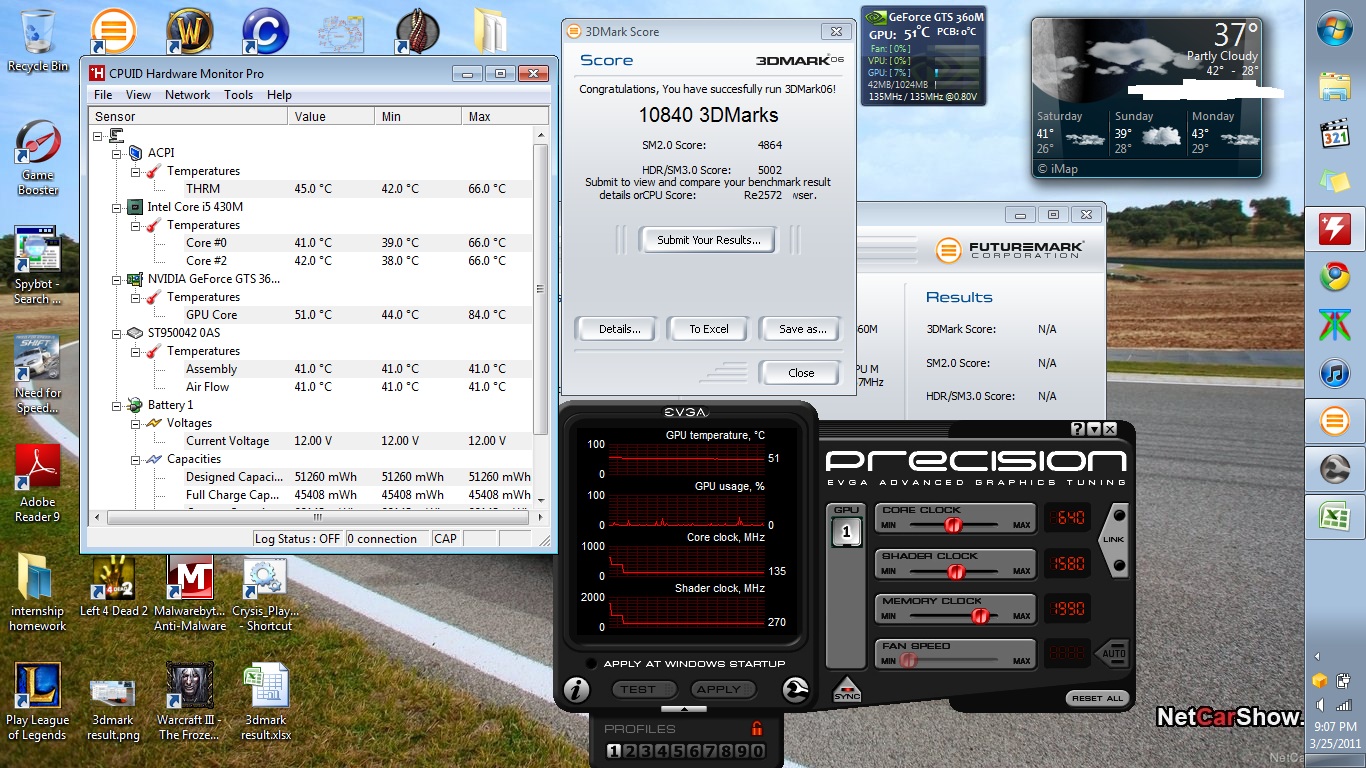Open Google Chrome from the taskbar
The width and height of the screenshot is (1366, 768).
pyautogui.click(x=1335, y=277)
